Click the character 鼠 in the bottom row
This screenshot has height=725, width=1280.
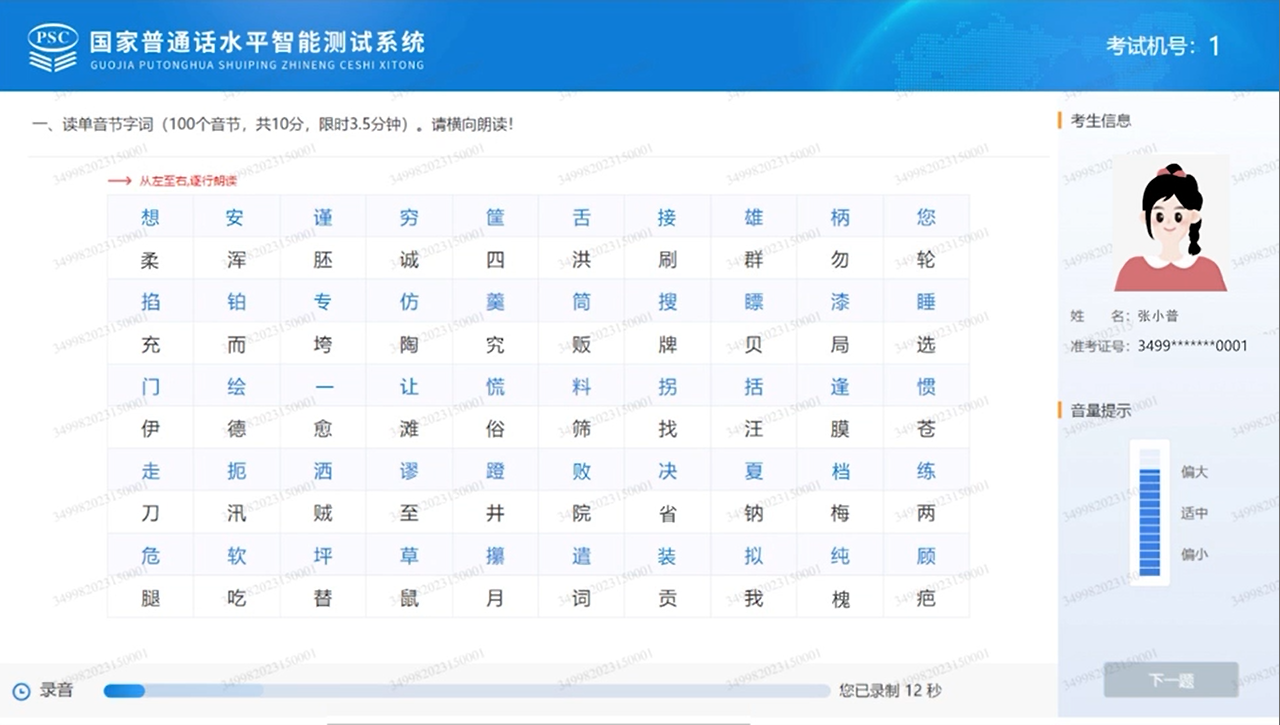coord(409,598)
